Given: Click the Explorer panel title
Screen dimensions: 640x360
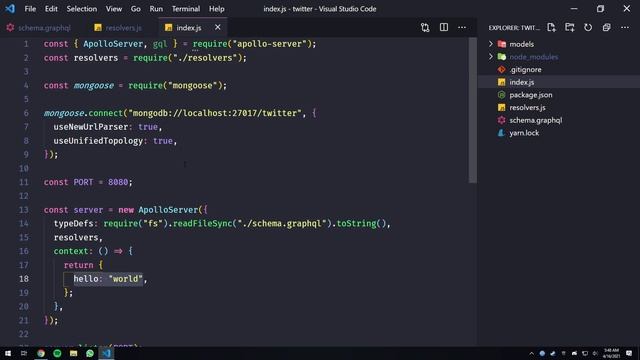Looking at the screenshot, I should click(514, 28).
